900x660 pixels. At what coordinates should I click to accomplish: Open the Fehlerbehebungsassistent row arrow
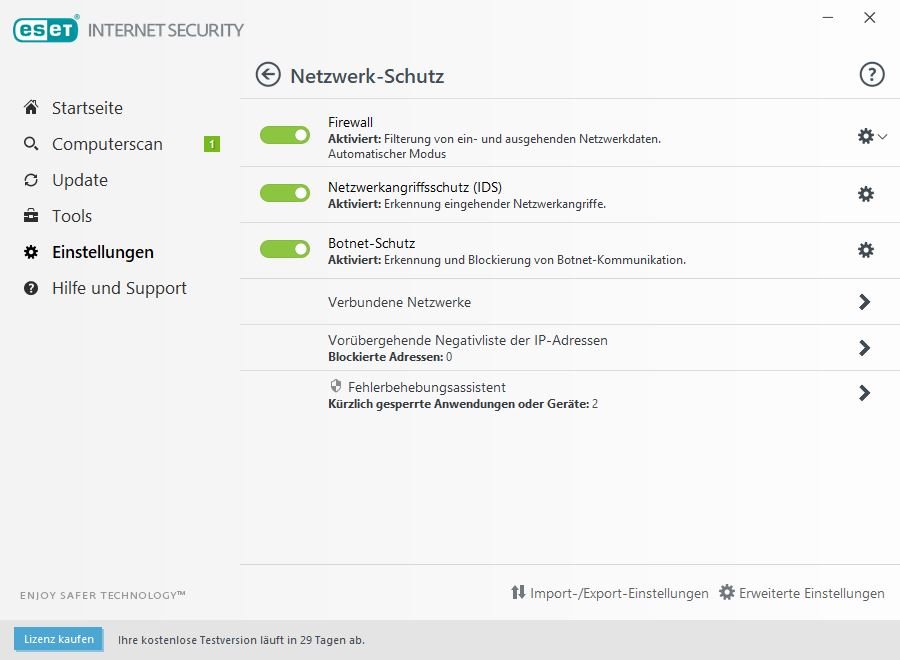pyautogui.click(x=865, y=394)
